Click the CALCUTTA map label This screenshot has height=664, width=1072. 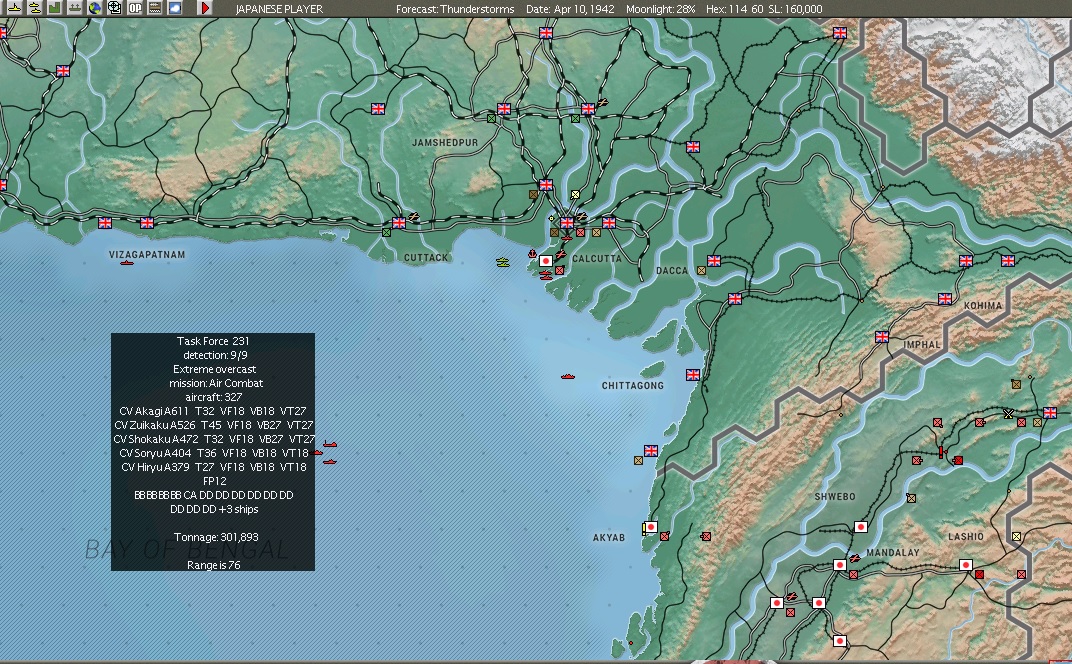[x=597, y=258]
